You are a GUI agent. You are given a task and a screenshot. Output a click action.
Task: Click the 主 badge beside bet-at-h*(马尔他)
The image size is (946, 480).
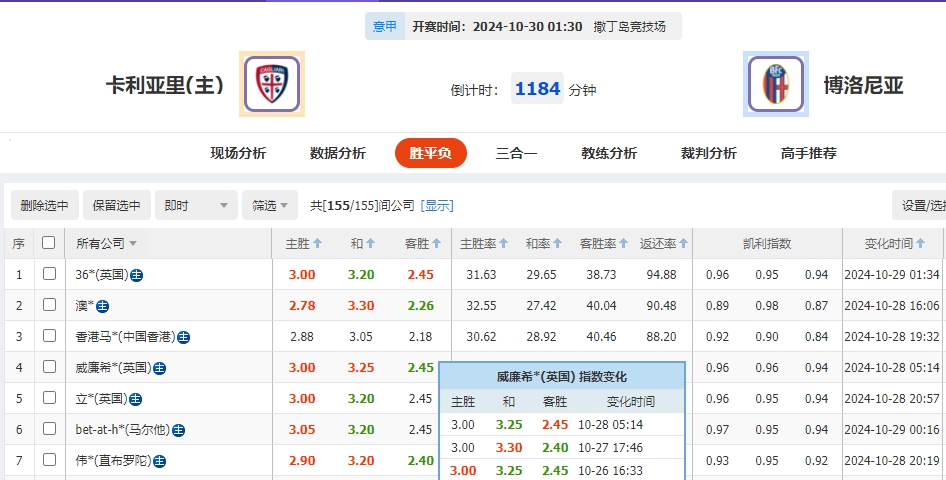click(x=178, y=430)
